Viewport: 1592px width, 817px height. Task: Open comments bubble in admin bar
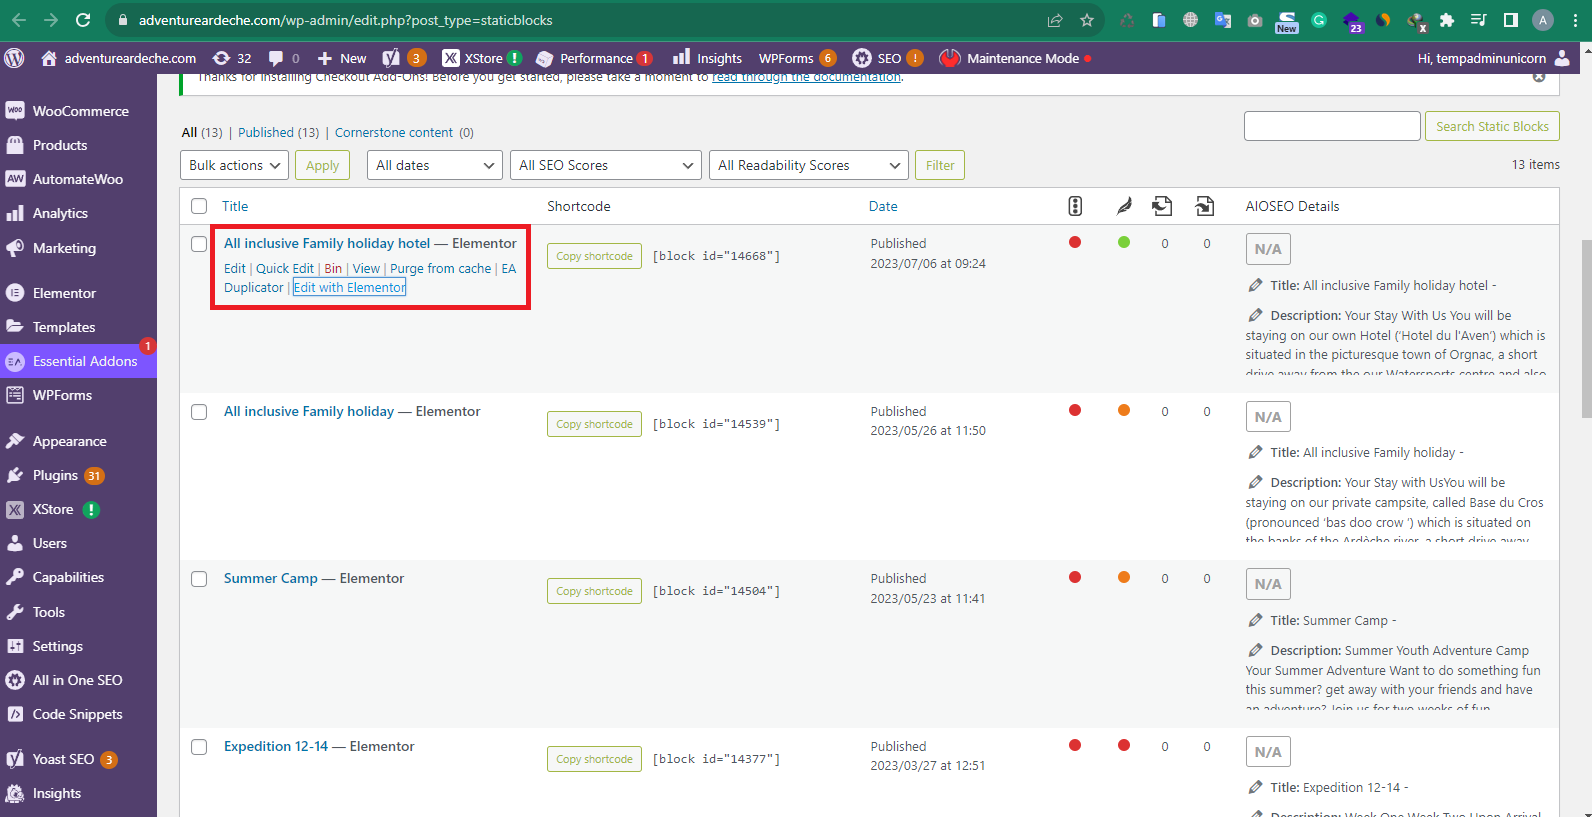pyautogui.click(x=284, y=58)
